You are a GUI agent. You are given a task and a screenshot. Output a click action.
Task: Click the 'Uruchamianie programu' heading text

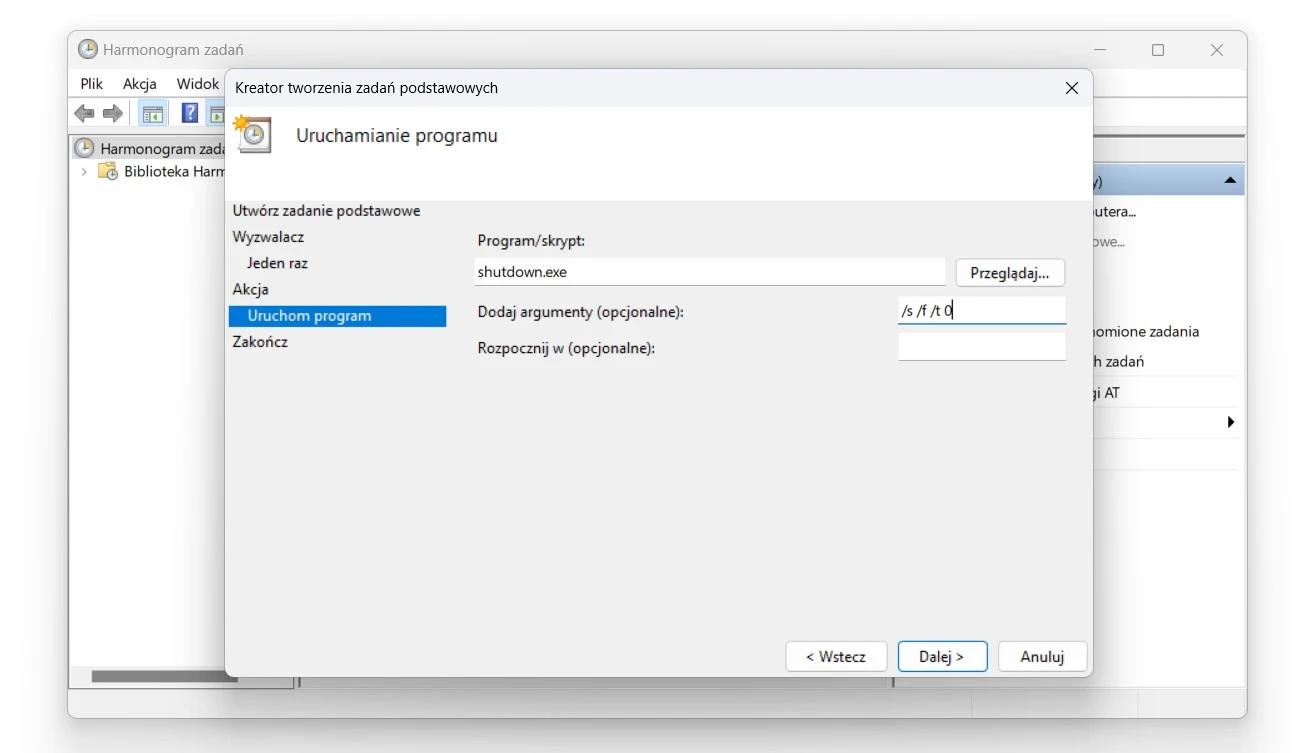pos(397,136)
